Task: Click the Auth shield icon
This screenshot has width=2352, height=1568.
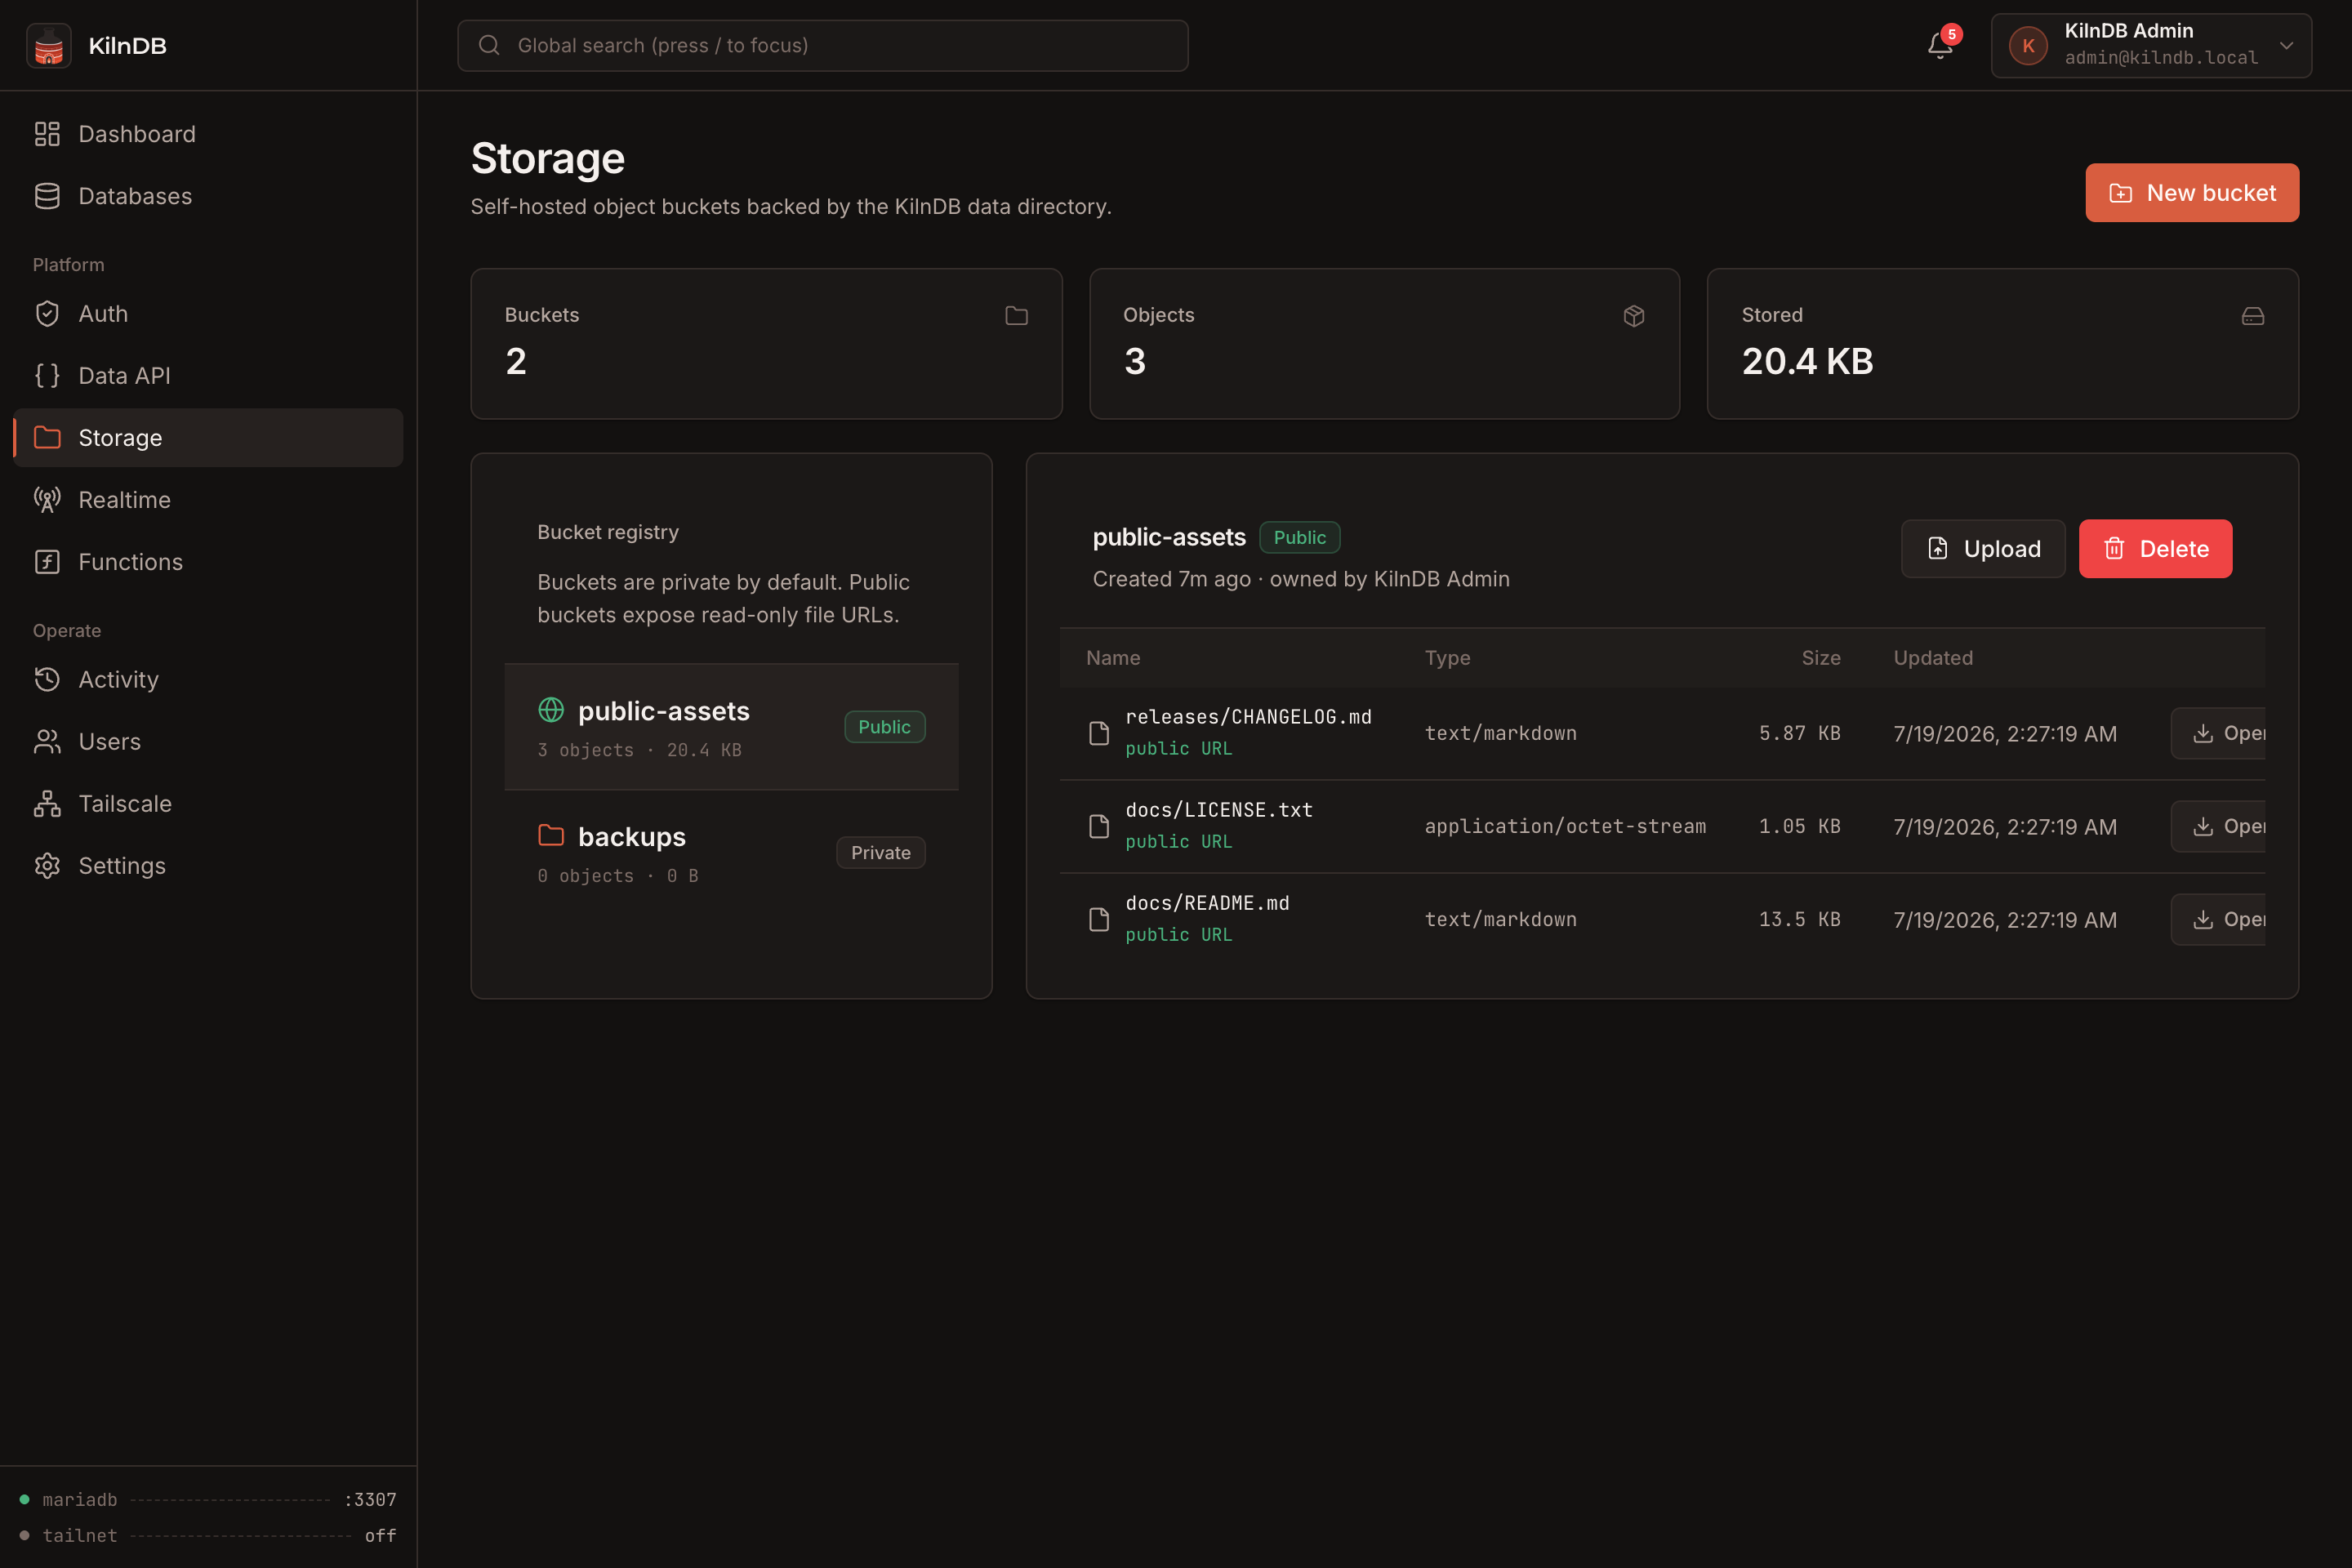Action: click(x=47, y=314)
